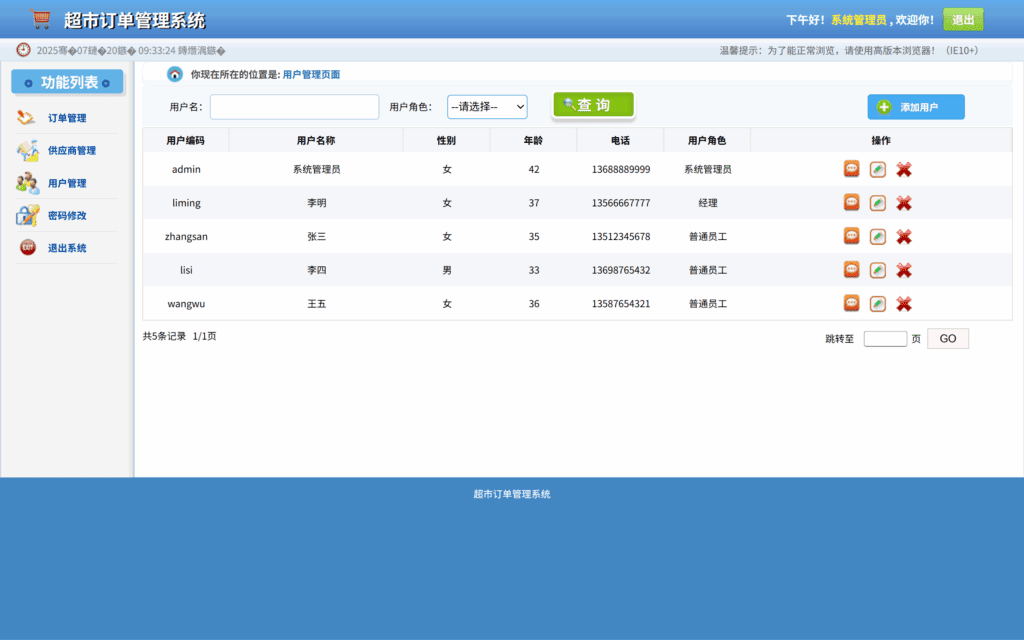Open 密码修改 via its padlock icon
Screen dimensions: 1024x640
click(28, 215)
